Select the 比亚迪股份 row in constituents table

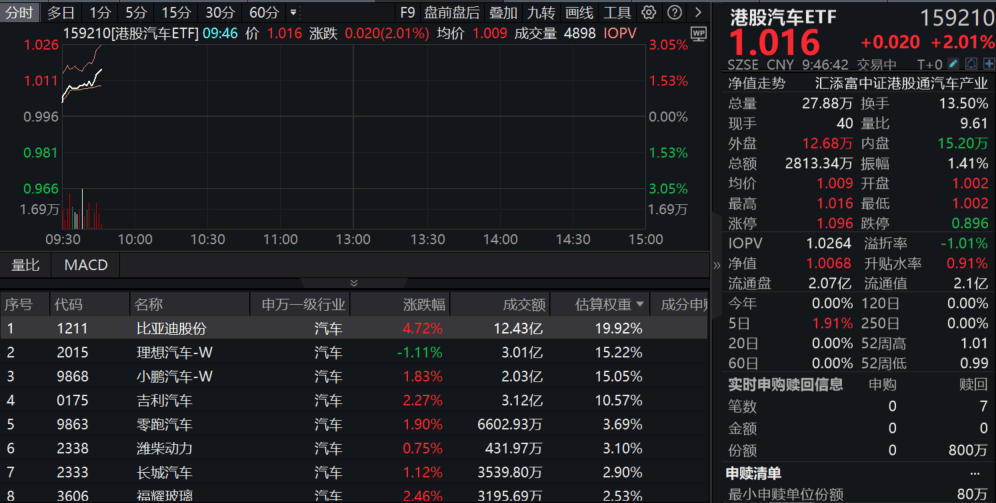tap(354, 328)
